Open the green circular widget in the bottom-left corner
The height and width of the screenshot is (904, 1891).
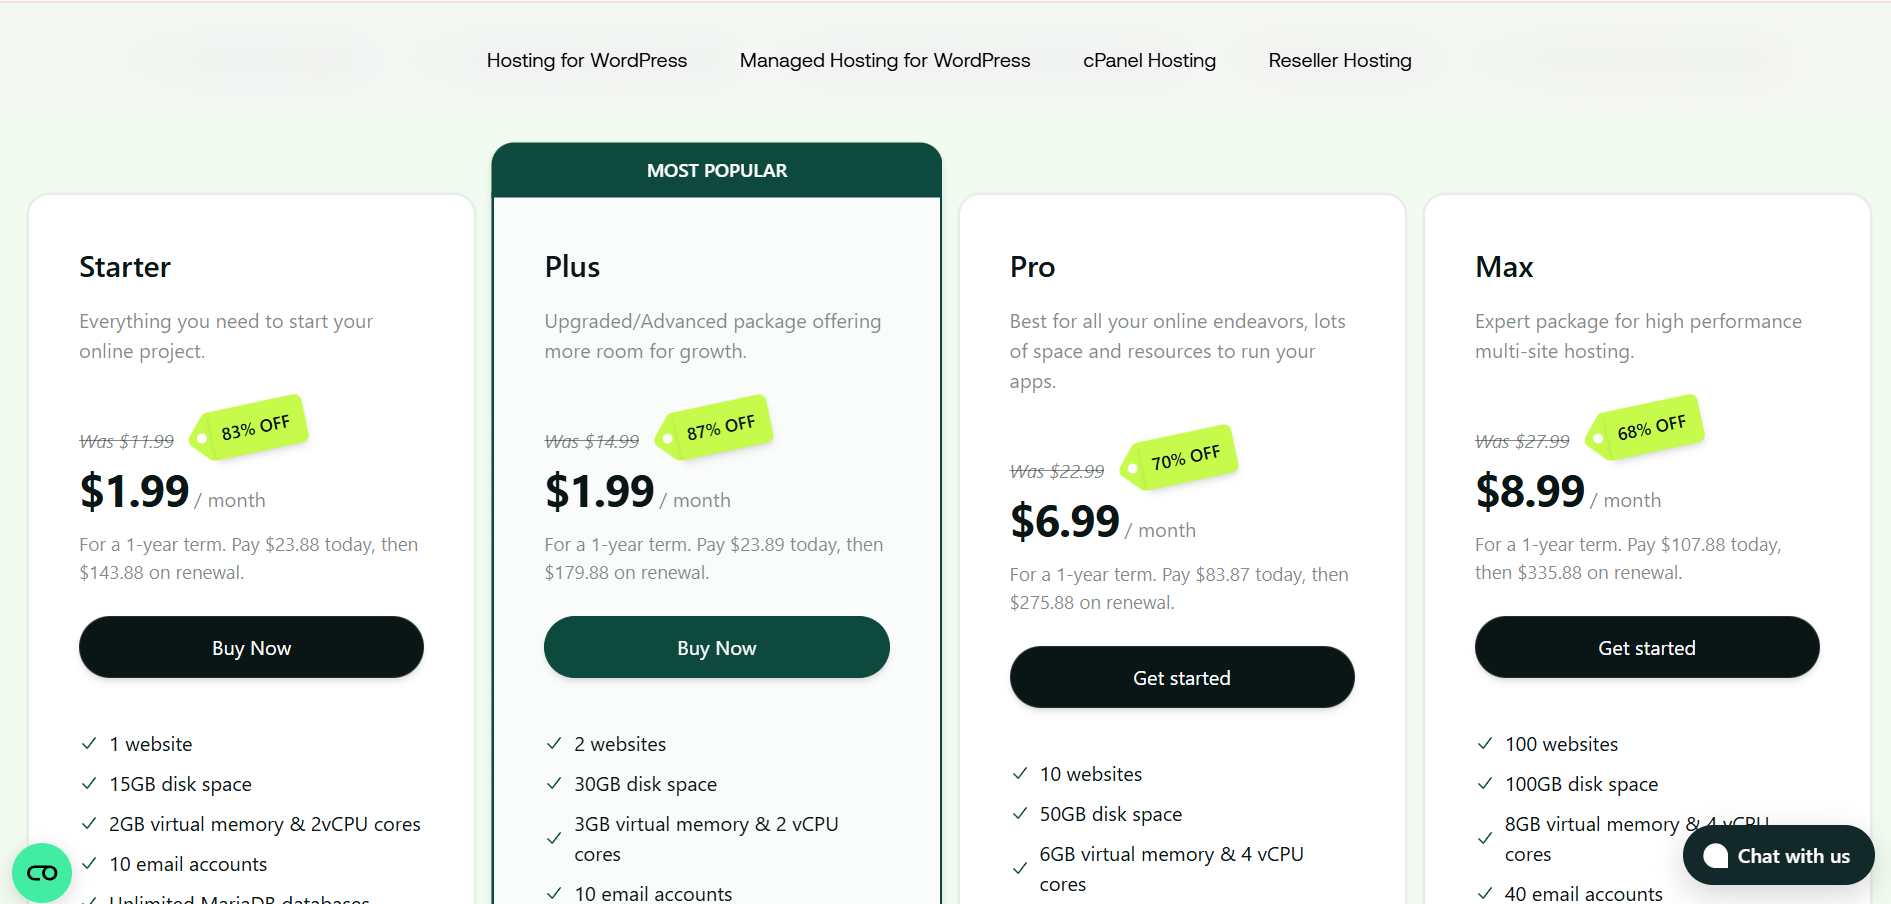[x=42, y=873]
